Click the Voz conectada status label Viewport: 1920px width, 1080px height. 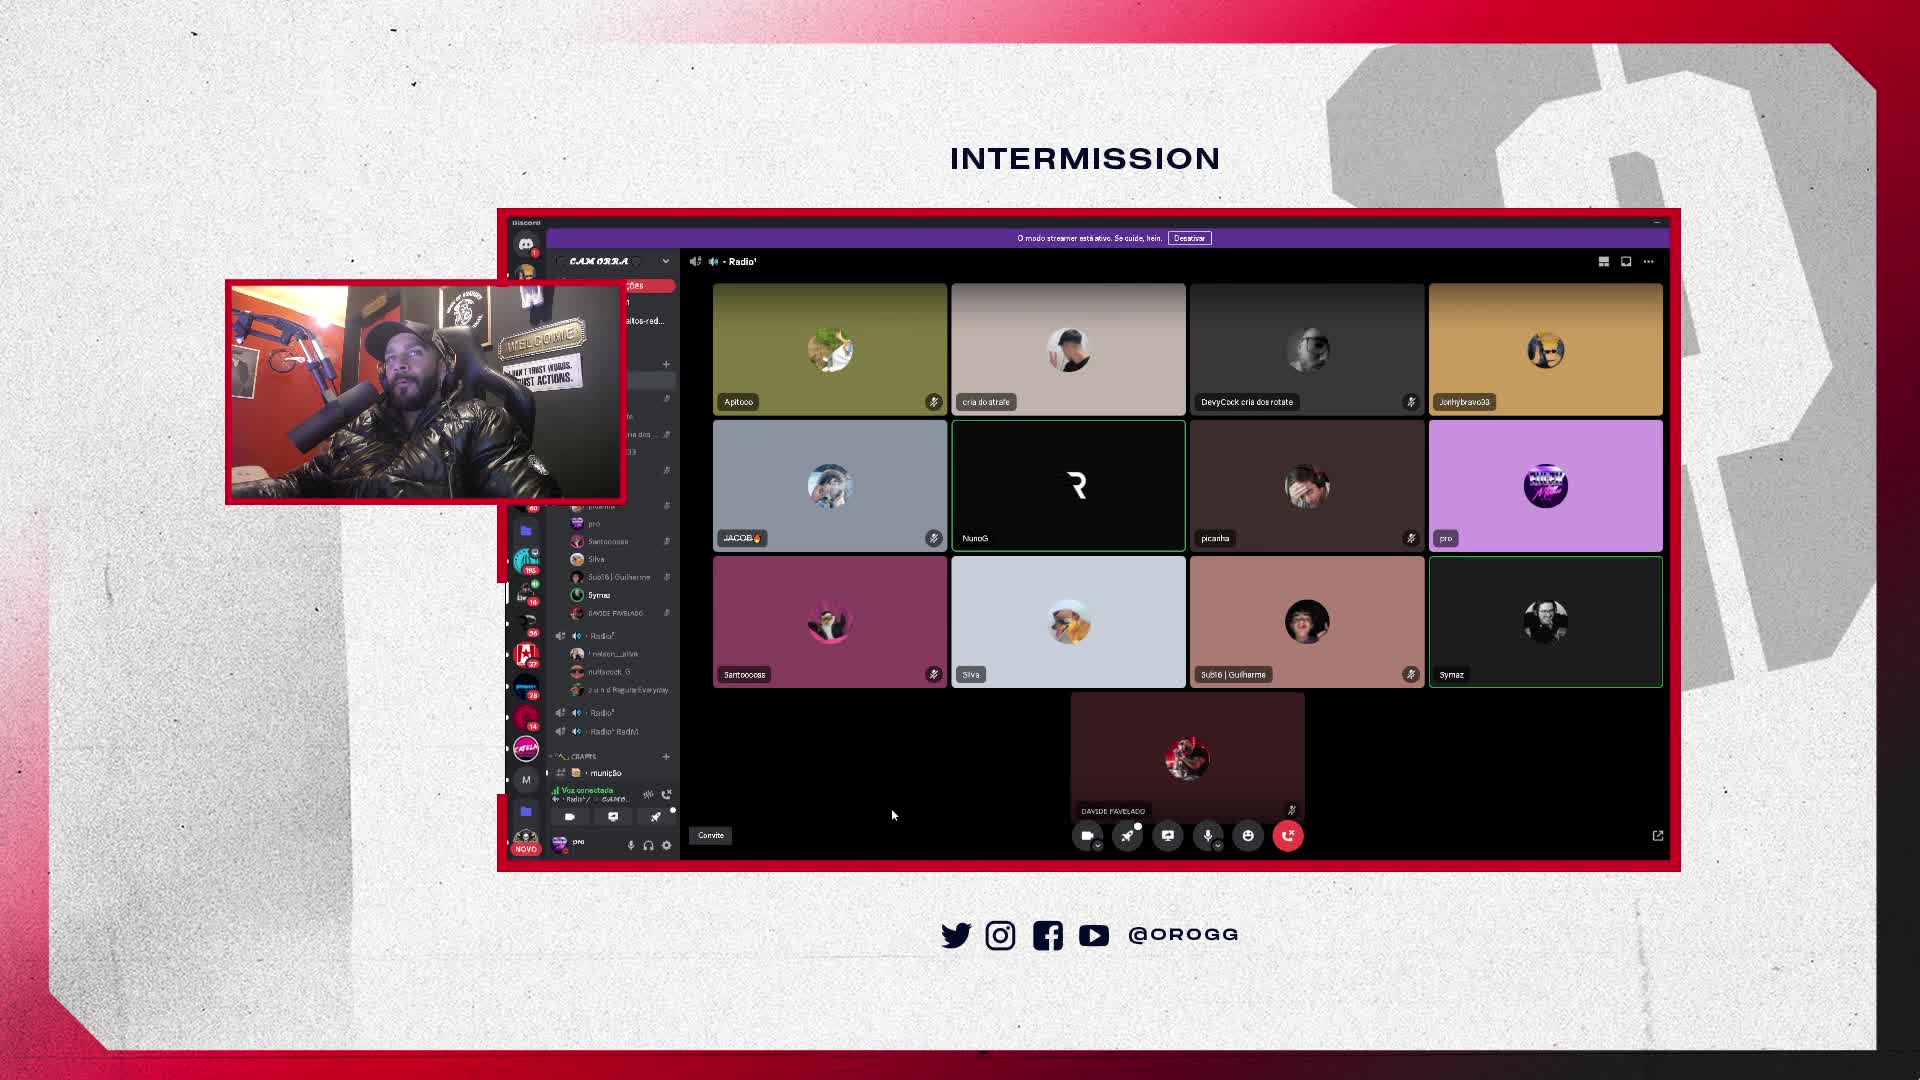coord(587,791)
